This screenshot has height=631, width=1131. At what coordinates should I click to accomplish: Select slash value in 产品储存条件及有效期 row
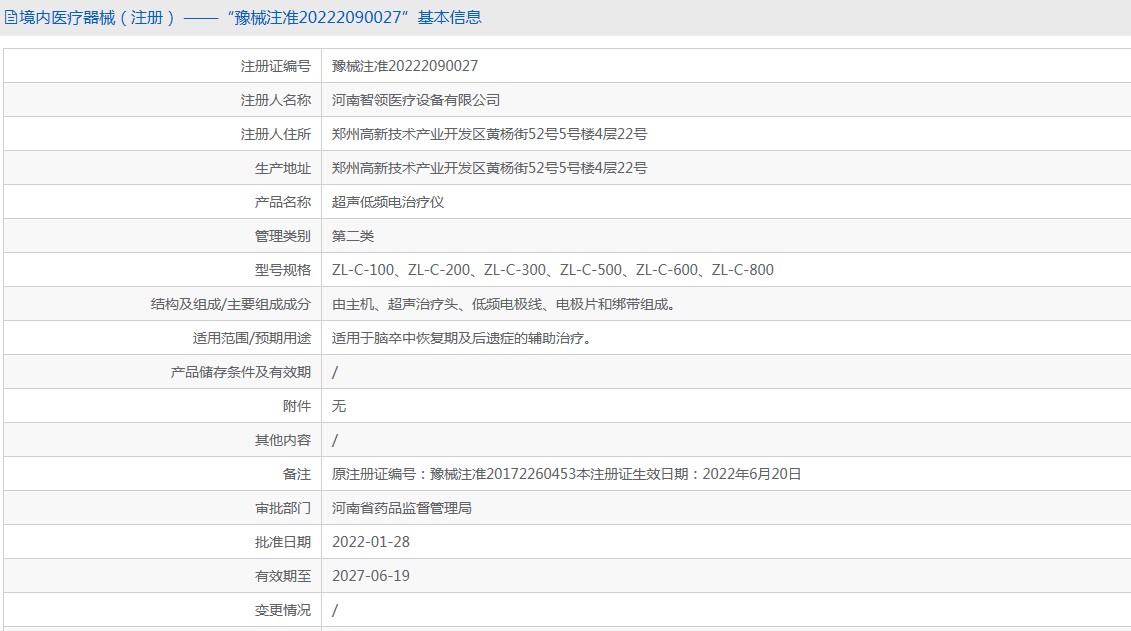(335, 372)
